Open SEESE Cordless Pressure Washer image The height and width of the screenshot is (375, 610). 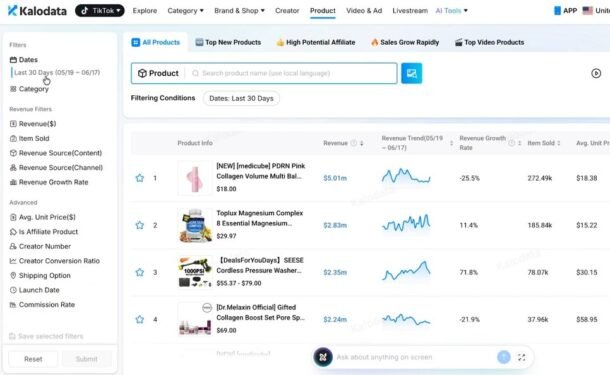point(195,272)
